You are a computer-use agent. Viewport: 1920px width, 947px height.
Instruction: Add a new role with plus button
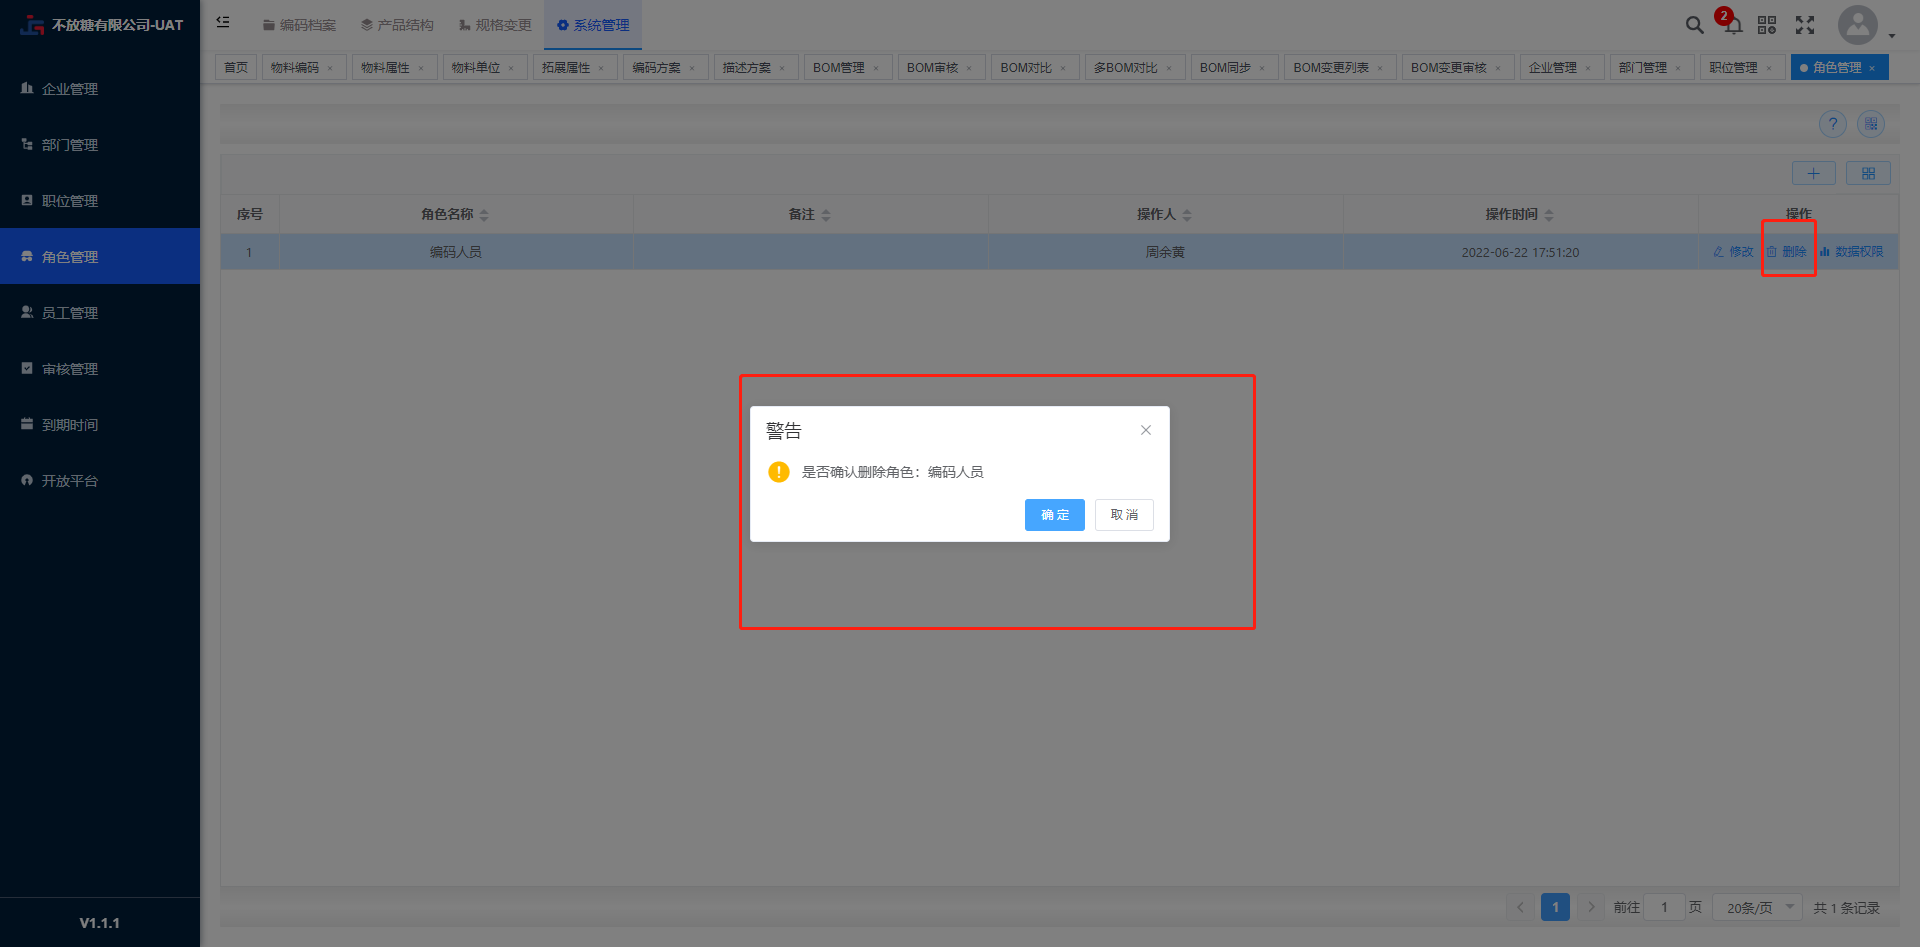pyautogui.click(x=1813, y=173)
